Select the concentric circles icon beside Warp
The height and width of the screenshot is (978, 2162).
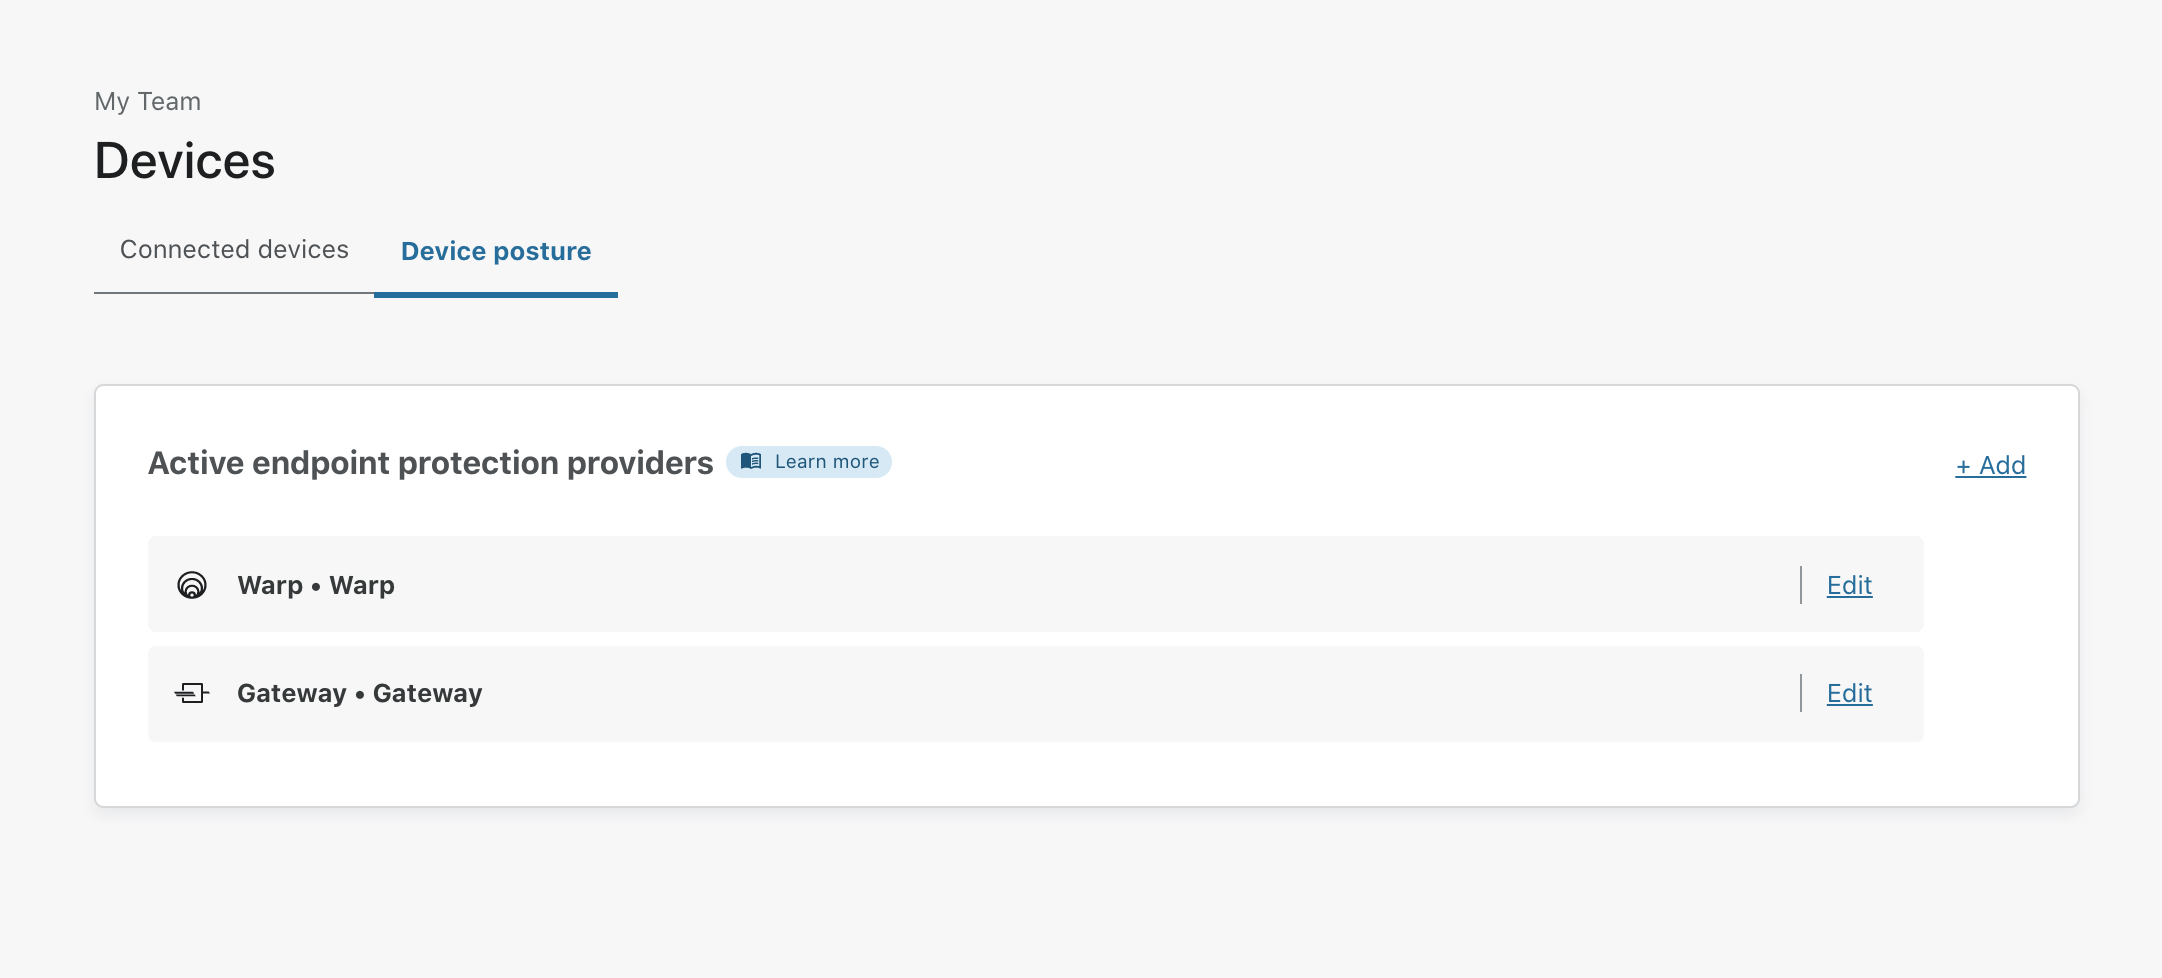tap(192, 585)
